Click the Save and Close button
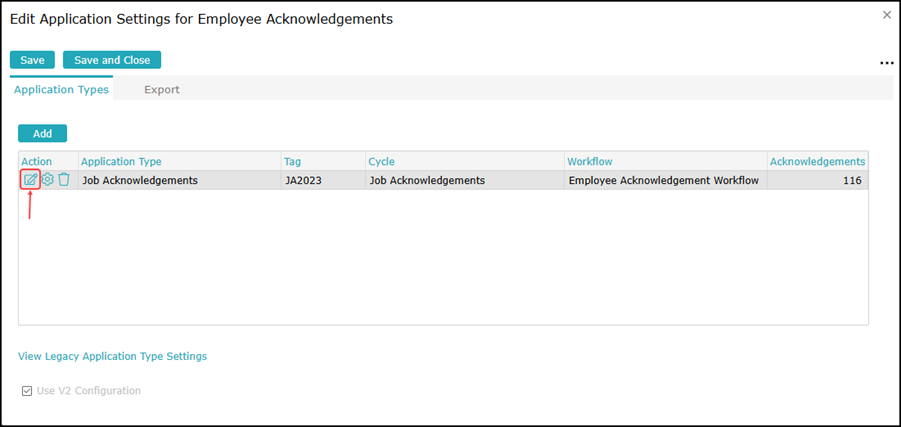Viewport: 901px width, 427px height. point(112,60)
